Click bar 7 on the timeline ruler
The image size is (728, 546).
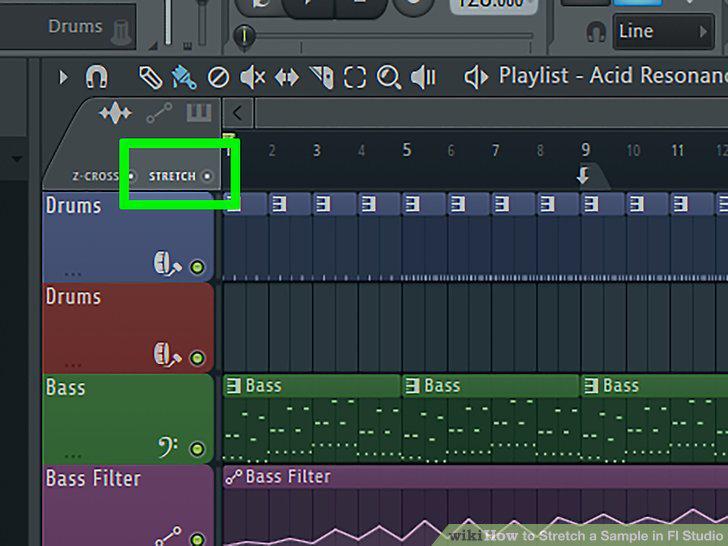click(496, 151)
